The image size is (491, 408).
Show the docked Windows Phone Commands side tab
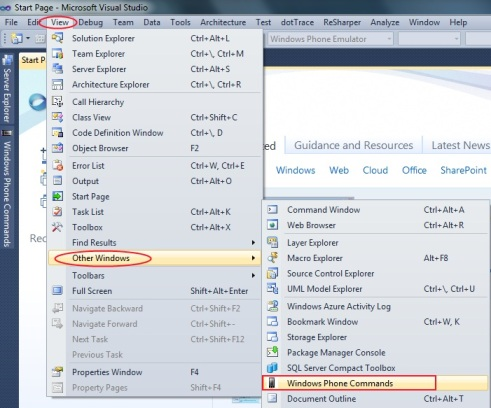coord(7,189)
